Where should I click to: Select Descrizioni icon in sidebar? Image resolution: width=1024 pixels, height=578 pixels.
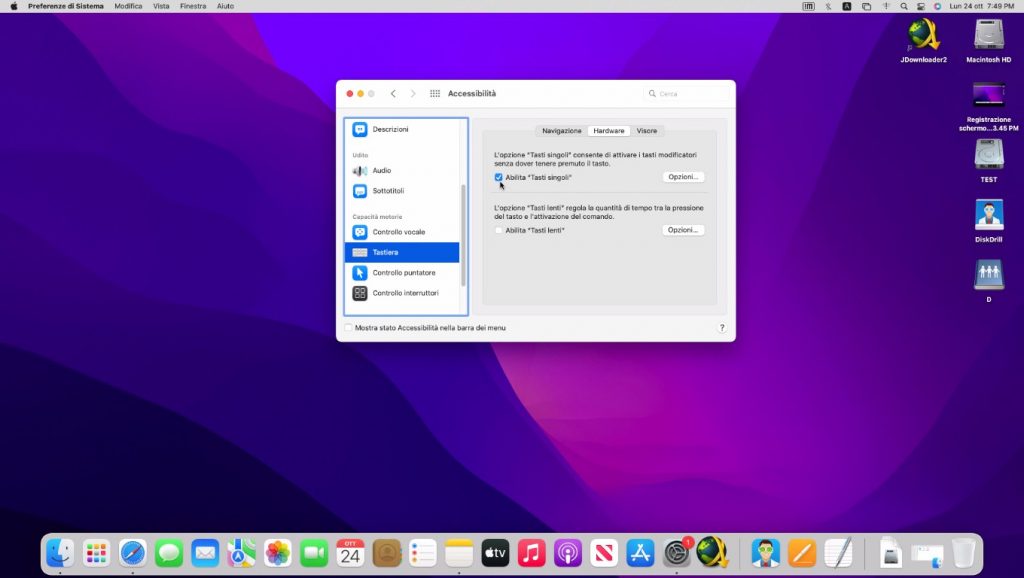tap(360, 130)
